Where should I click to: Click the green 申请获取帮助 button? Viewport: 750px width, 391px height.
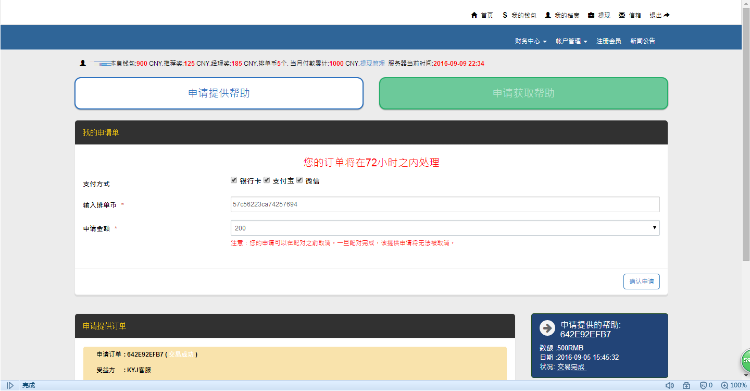click(x=523, y=93)
